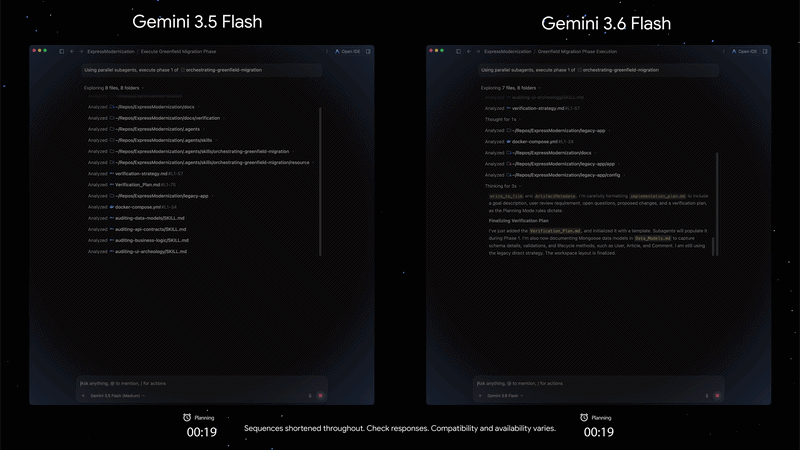Open auditing-data-models/SKILL.md row

(136, 218)
